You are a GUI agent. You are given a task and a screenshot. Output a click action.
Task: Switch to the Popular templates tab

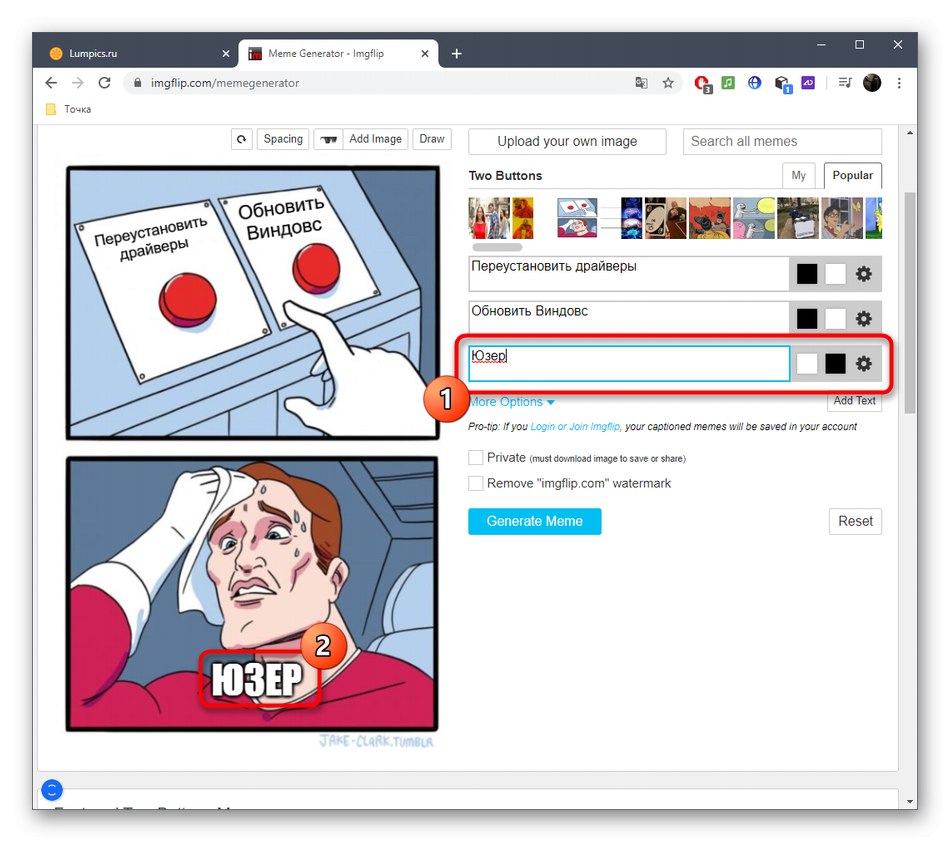[x=852, y=176]
